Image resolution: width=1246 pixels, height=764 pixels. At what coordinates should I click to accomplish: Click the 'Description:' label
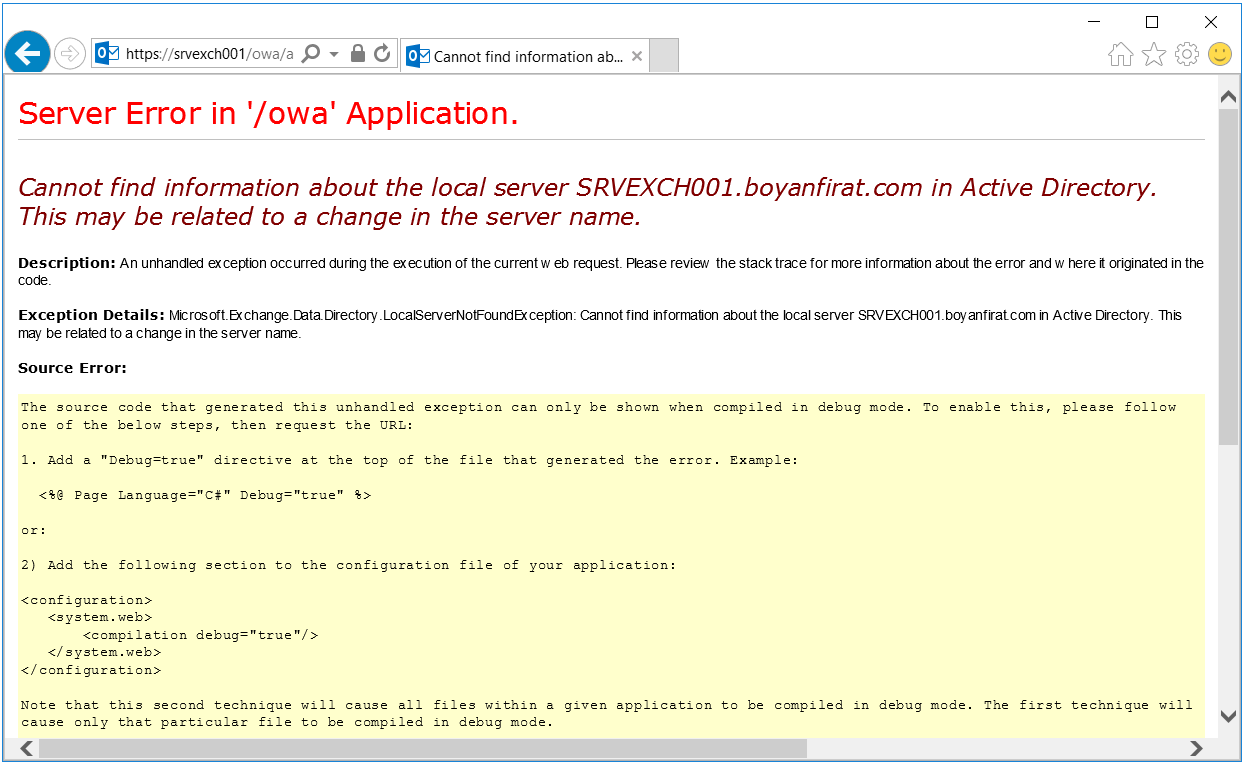[x=67, y=263]
